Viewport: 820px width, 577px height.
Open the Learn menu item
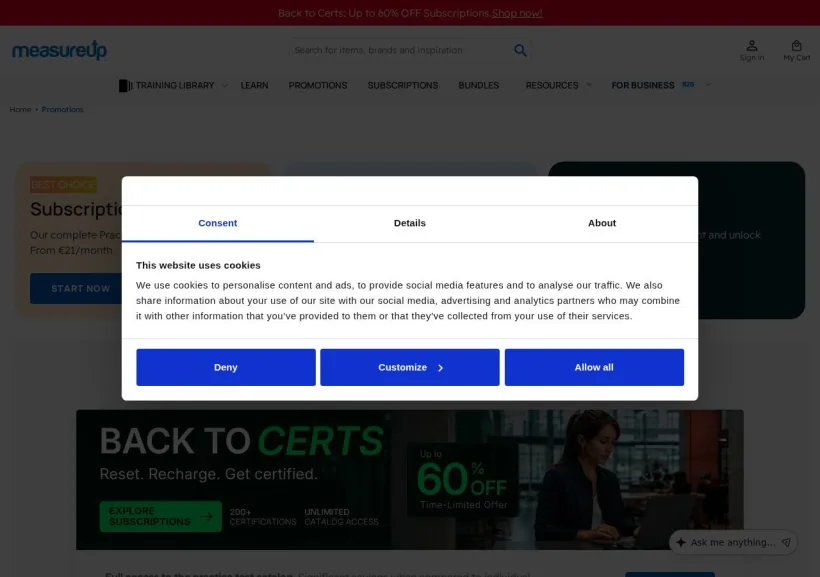(x=254, y=85)
